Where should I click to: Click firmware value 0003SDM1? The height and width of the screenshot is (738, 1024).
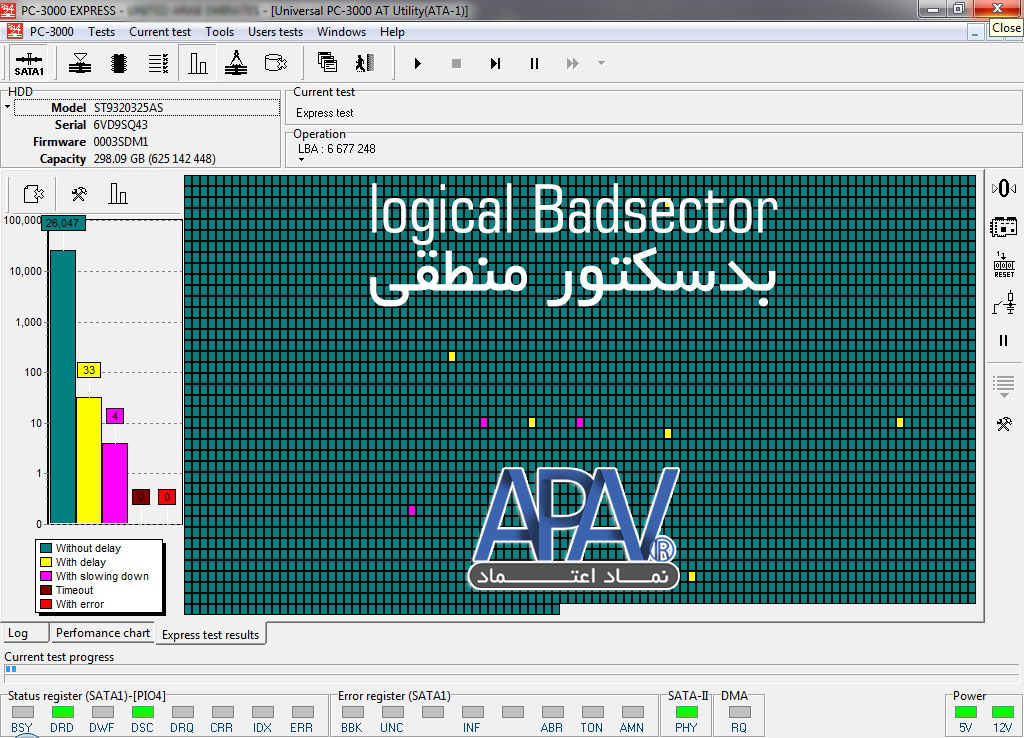121,142
